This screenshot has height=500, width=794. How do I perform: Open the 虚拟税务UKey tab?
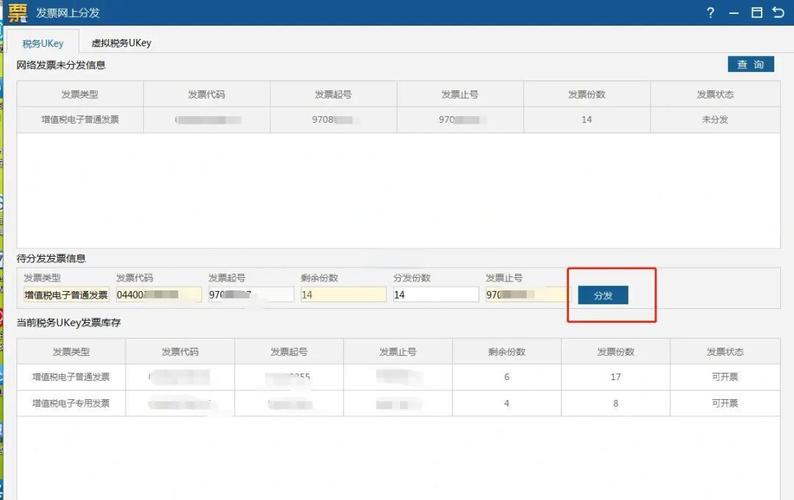(121, 44)
